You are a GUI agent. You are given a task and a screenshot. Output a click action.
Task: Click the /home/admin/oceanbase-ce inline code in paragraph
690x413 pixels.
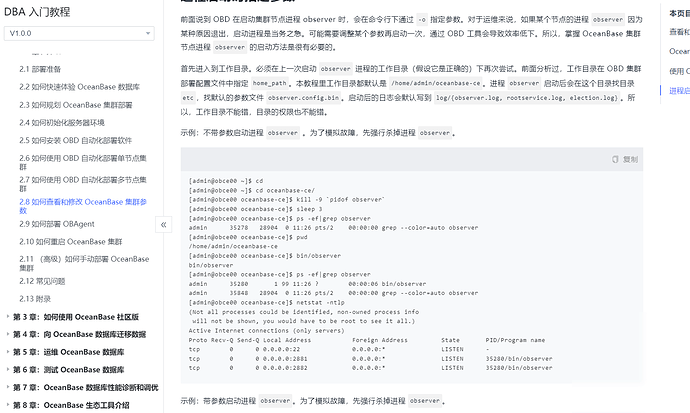(436, 83)
